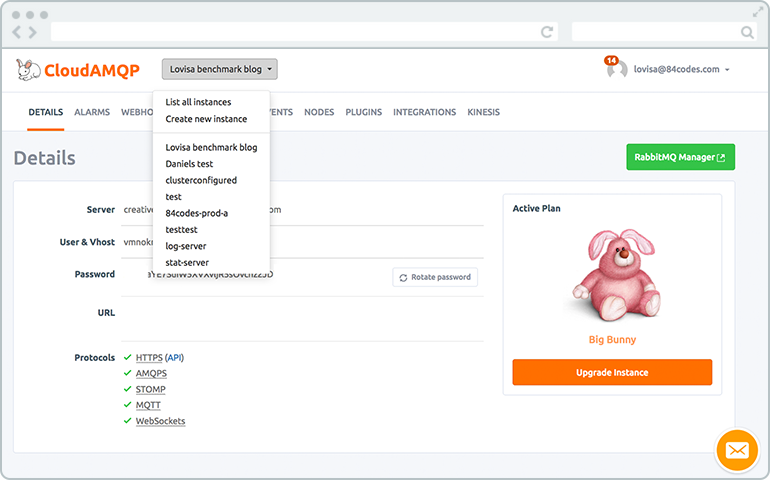
Task: Switch to log-server instance
Action: (x=186, y=246)
